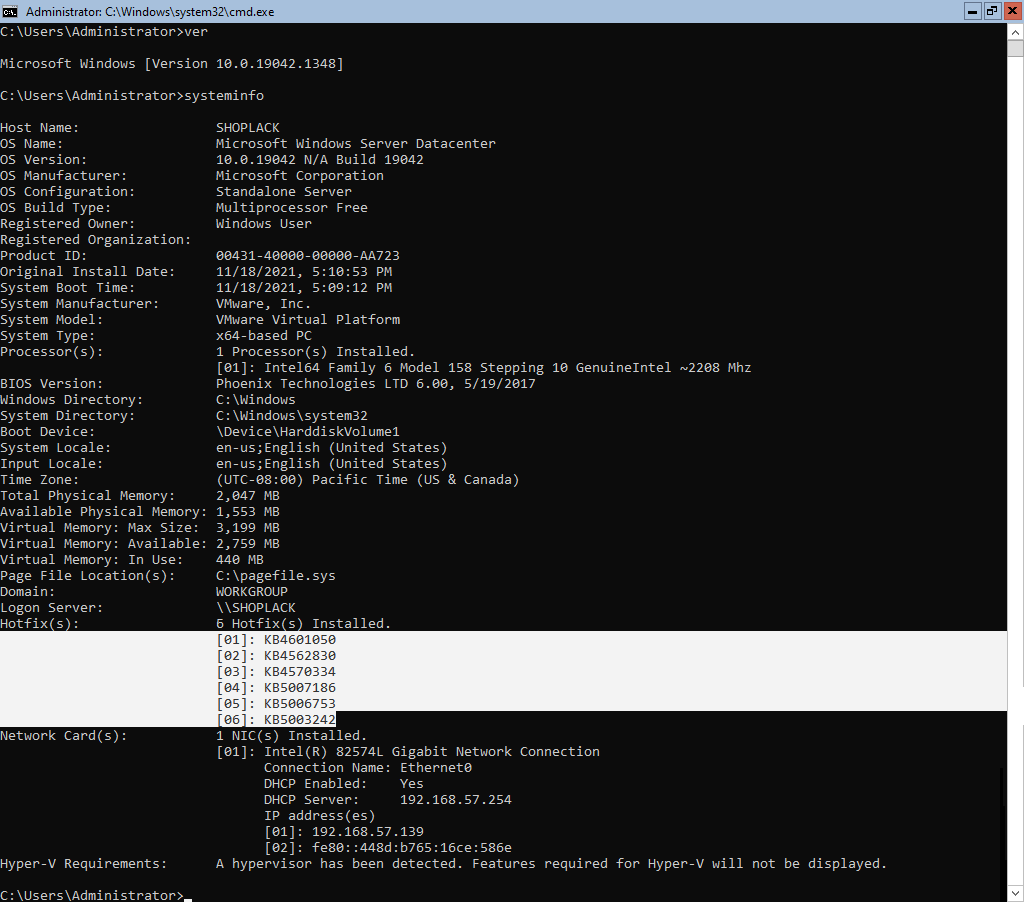Image resolution: width=1024 pixels, height=902 pixels.
Task: Click the time zone '(UTC-08:00) Pacific Time' value
Action: coord(368,480)
